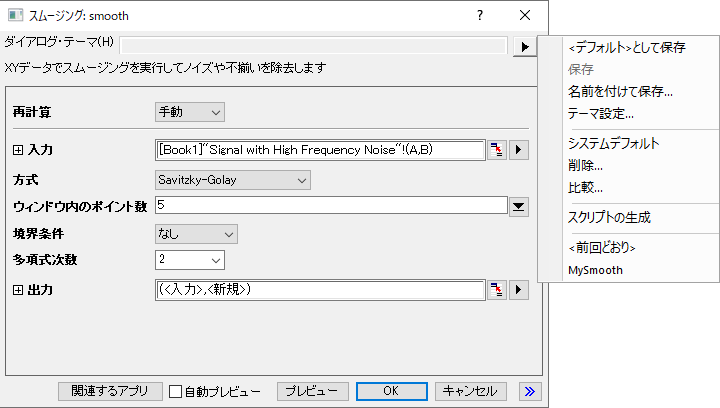
Task: Open the 多項式次数 dropdown showing 2
Action: (190, 260)
